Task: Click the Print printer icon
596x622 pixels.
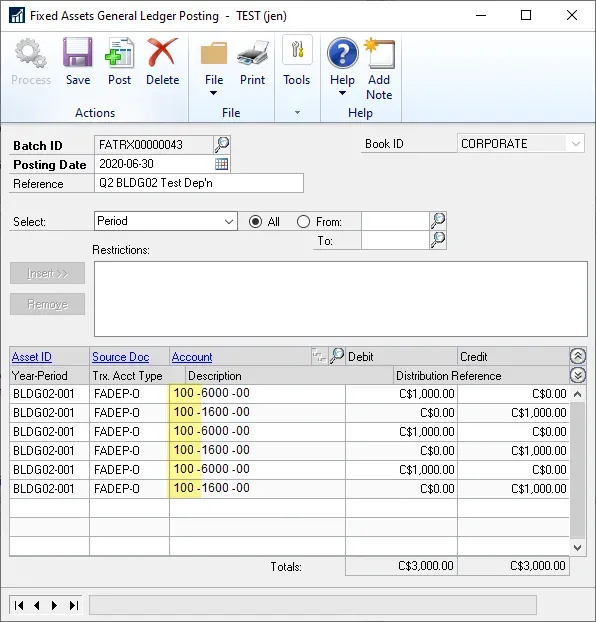Action: click(x=252, y=53)
